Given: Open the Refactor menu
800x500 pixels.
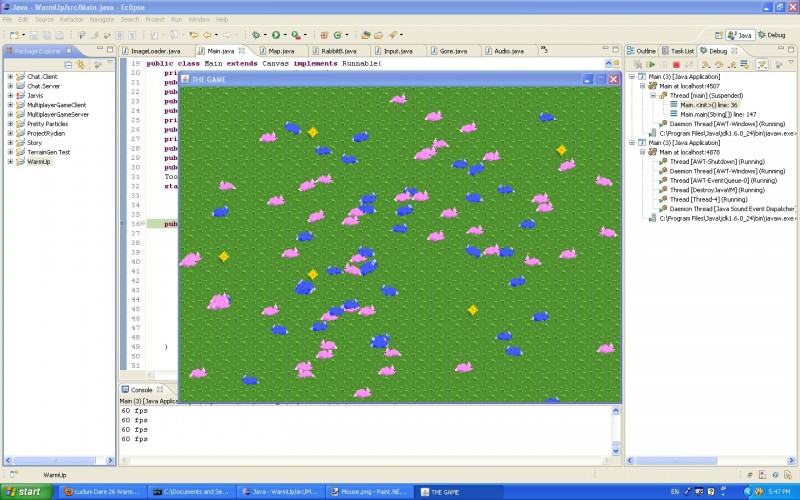Looking at the screenshot, I should pos(71,19).
